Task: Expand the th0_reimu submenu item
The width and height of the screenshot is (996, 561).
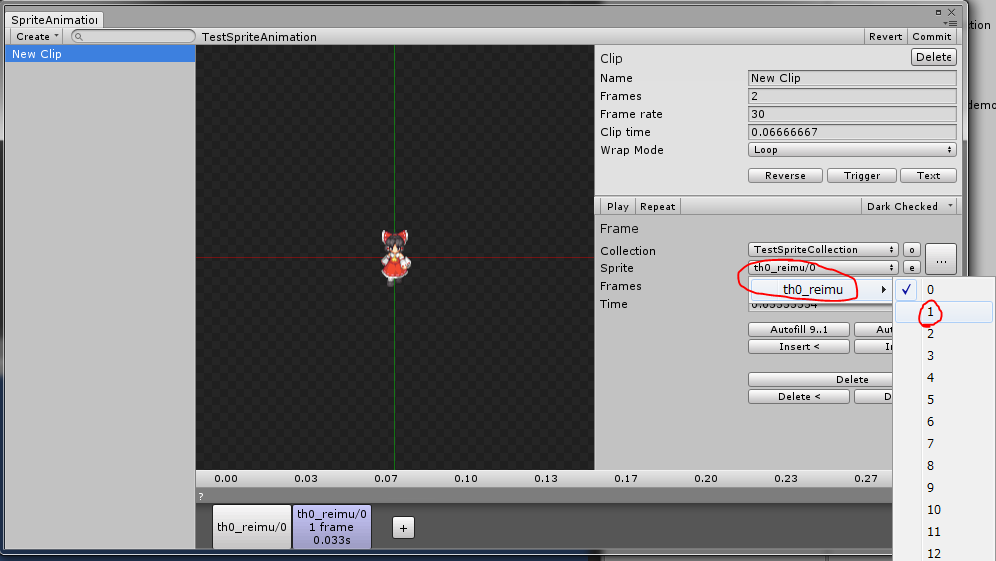Action: [x=820, y=290]
